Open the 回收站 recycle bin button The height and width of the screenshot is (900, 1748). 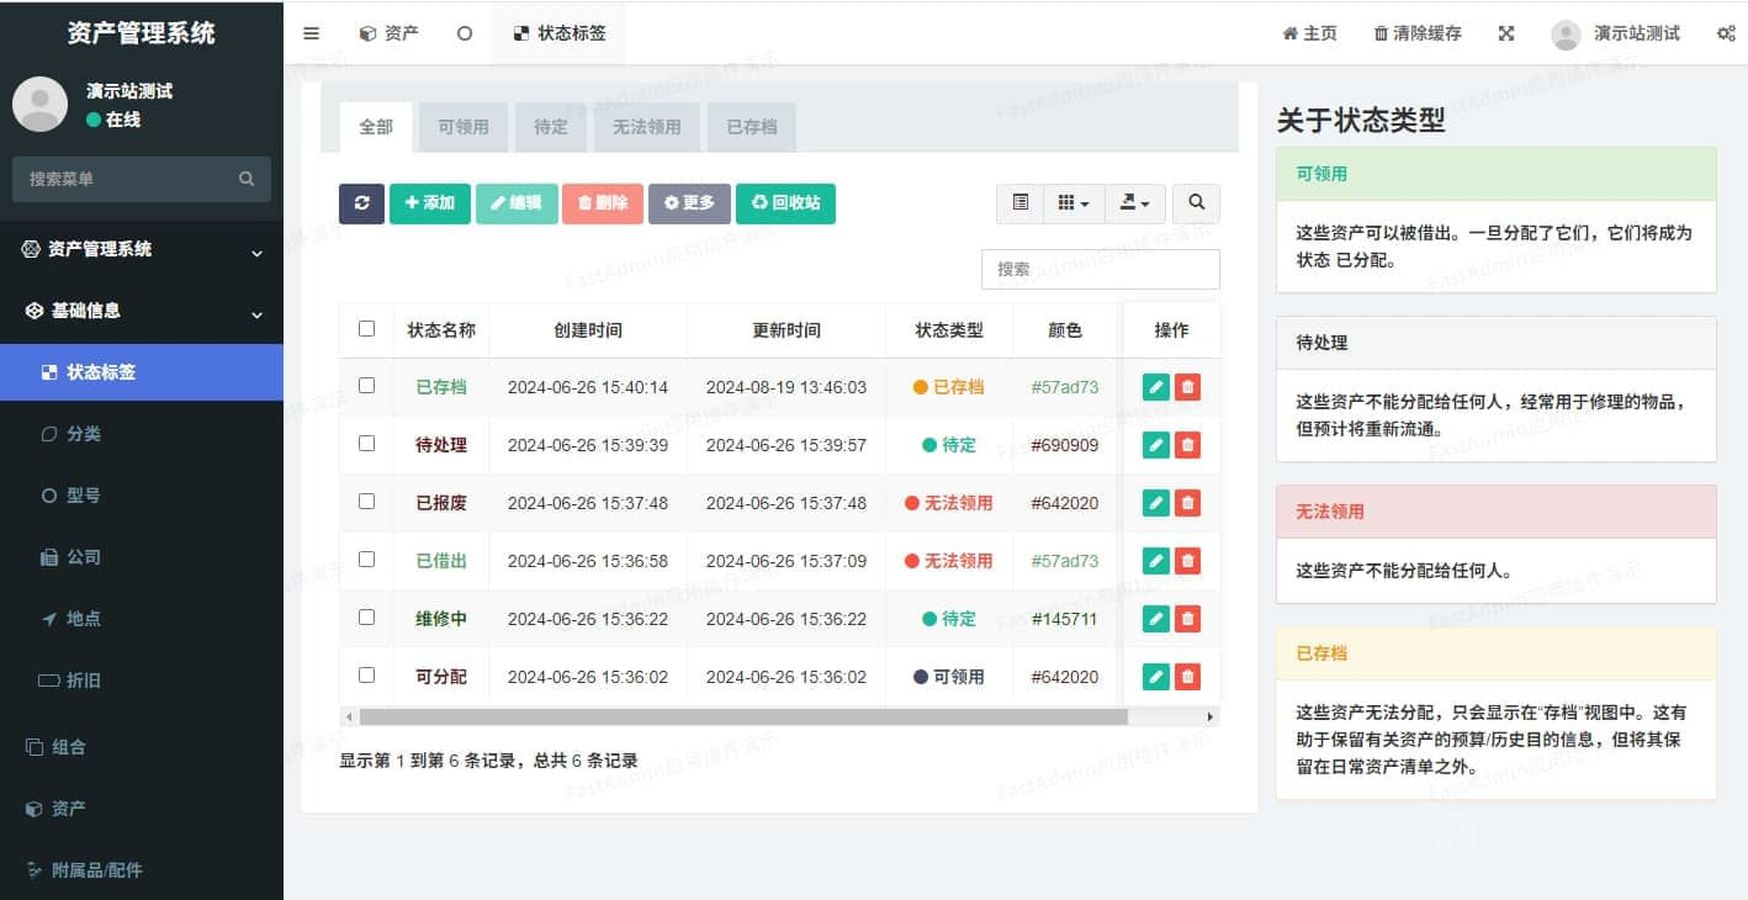click(x=785, y=203)
